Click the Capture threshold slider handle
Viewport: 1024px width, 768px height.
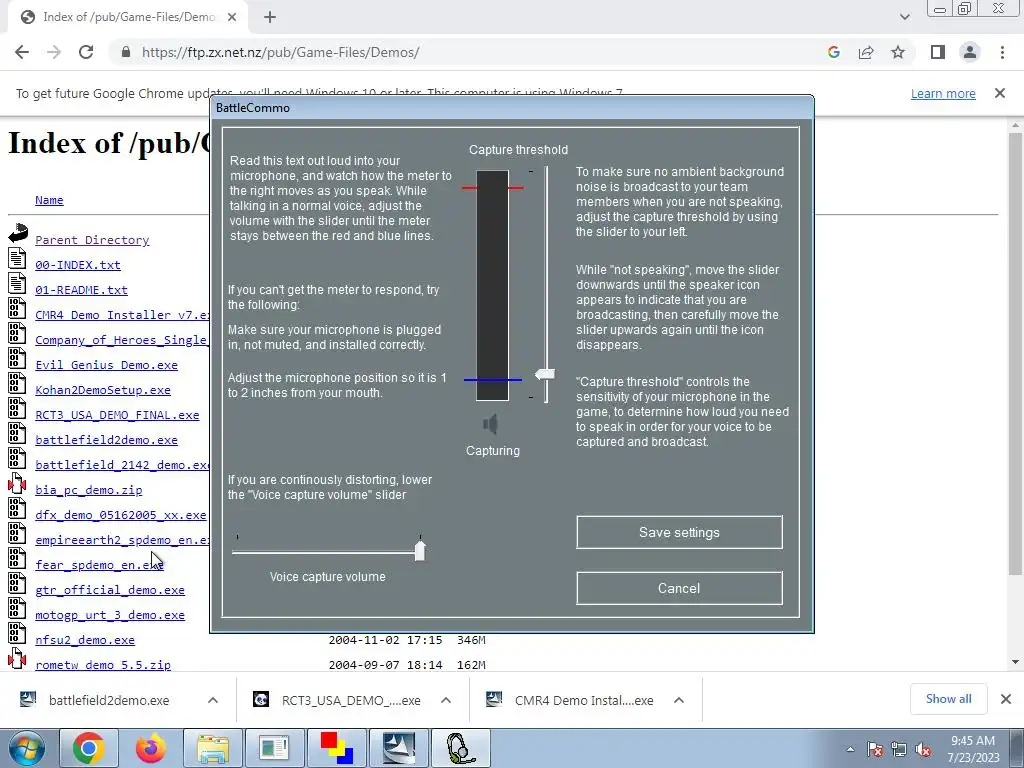click(x=545, y=374)
